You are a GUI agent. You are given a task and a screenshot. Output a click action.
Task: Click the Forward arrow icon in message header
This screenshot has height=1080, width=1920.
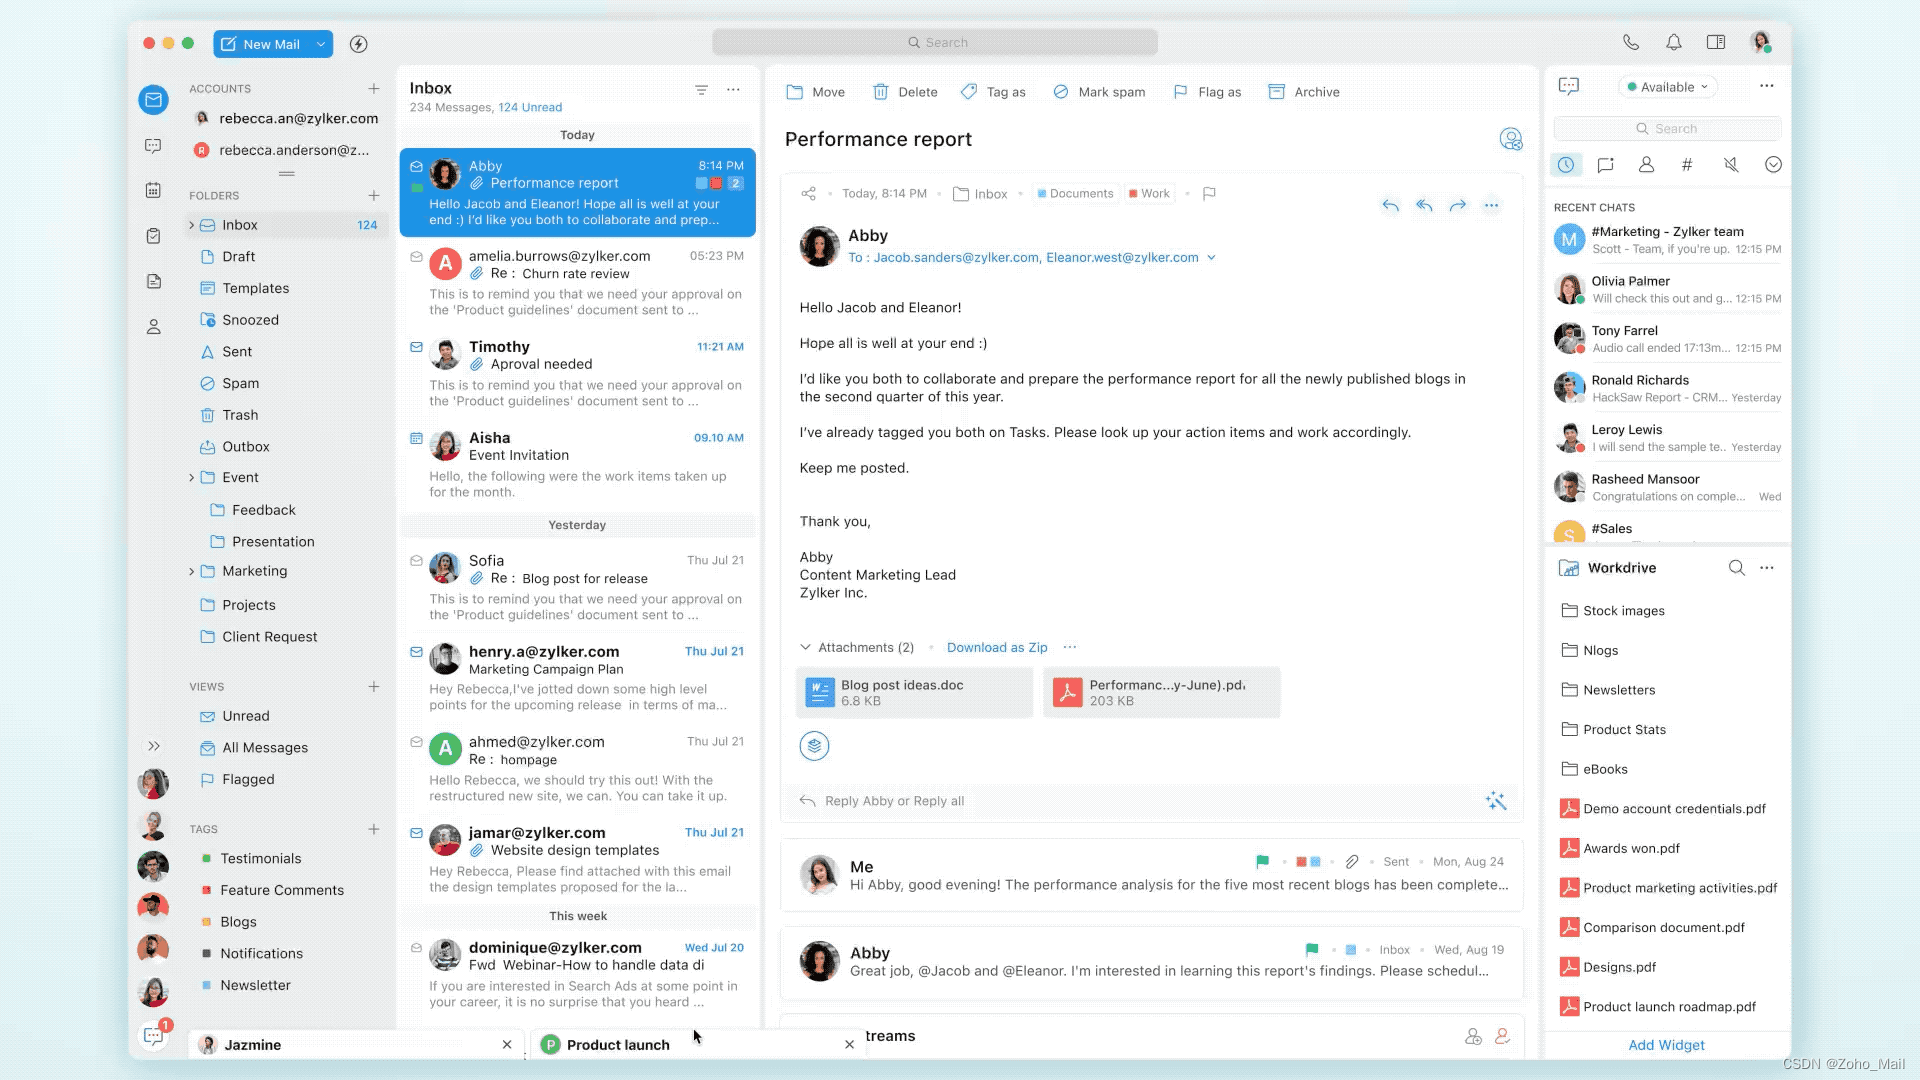pyautogui.click(x=1458, y=206)
